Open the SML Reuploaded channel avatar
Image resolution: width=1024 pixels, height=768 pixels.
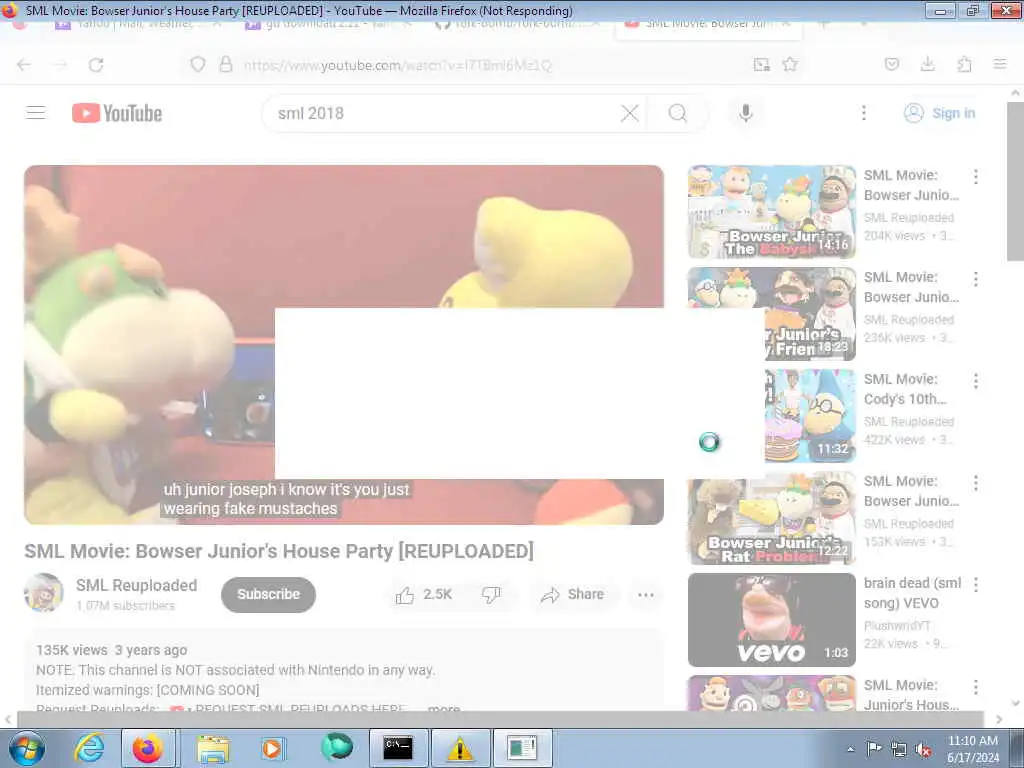[44, 593]
